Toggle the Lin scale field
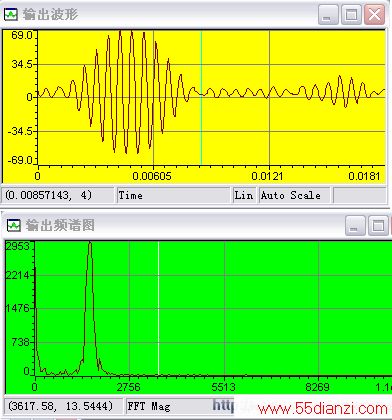This screenshot has height=420, width=392. 244,195
